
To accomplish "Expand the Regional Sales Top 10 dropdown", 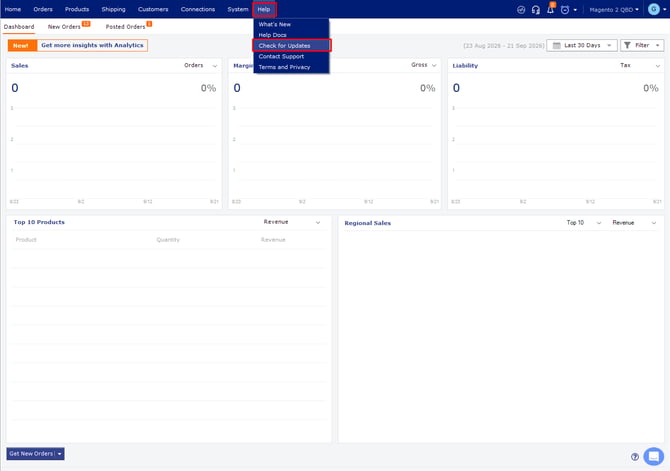I will (584, 223).
